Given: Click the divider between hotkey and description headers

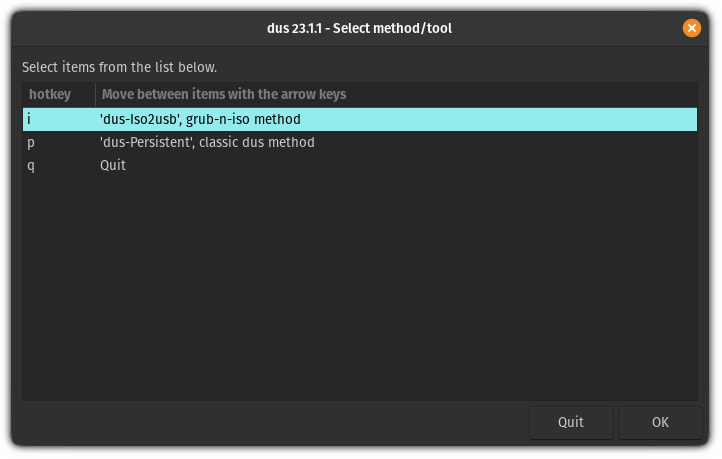Looking at the screenshot, I should click(x=95, y=94).
